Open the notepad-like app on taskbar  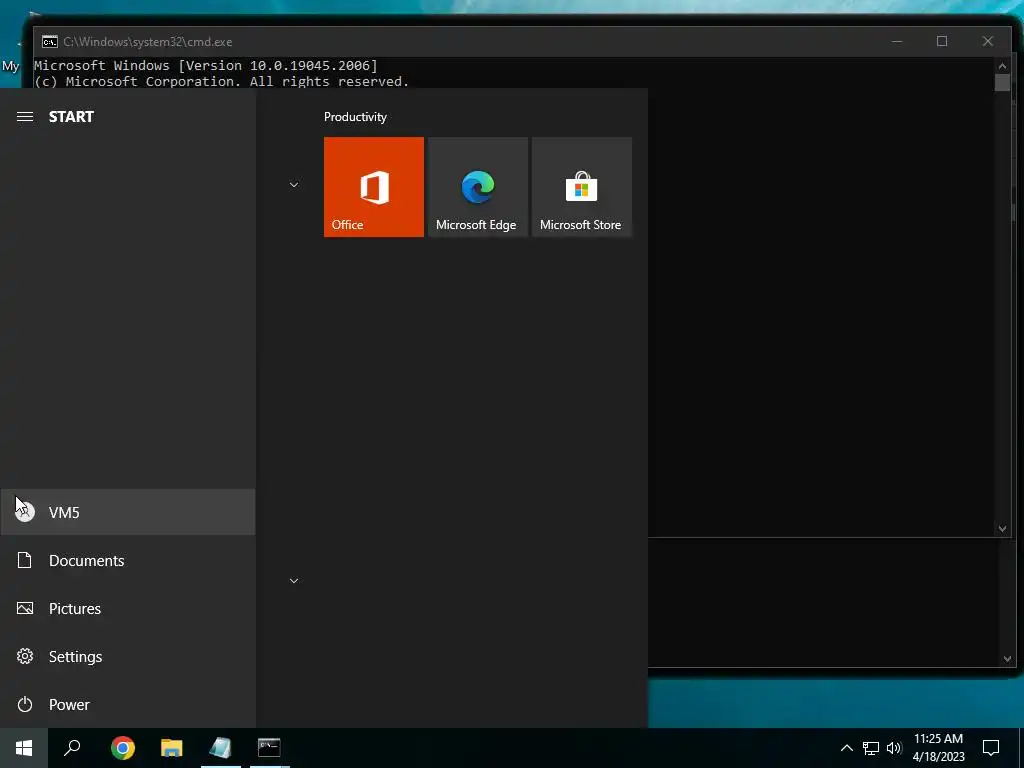click(x=221, y=747)
